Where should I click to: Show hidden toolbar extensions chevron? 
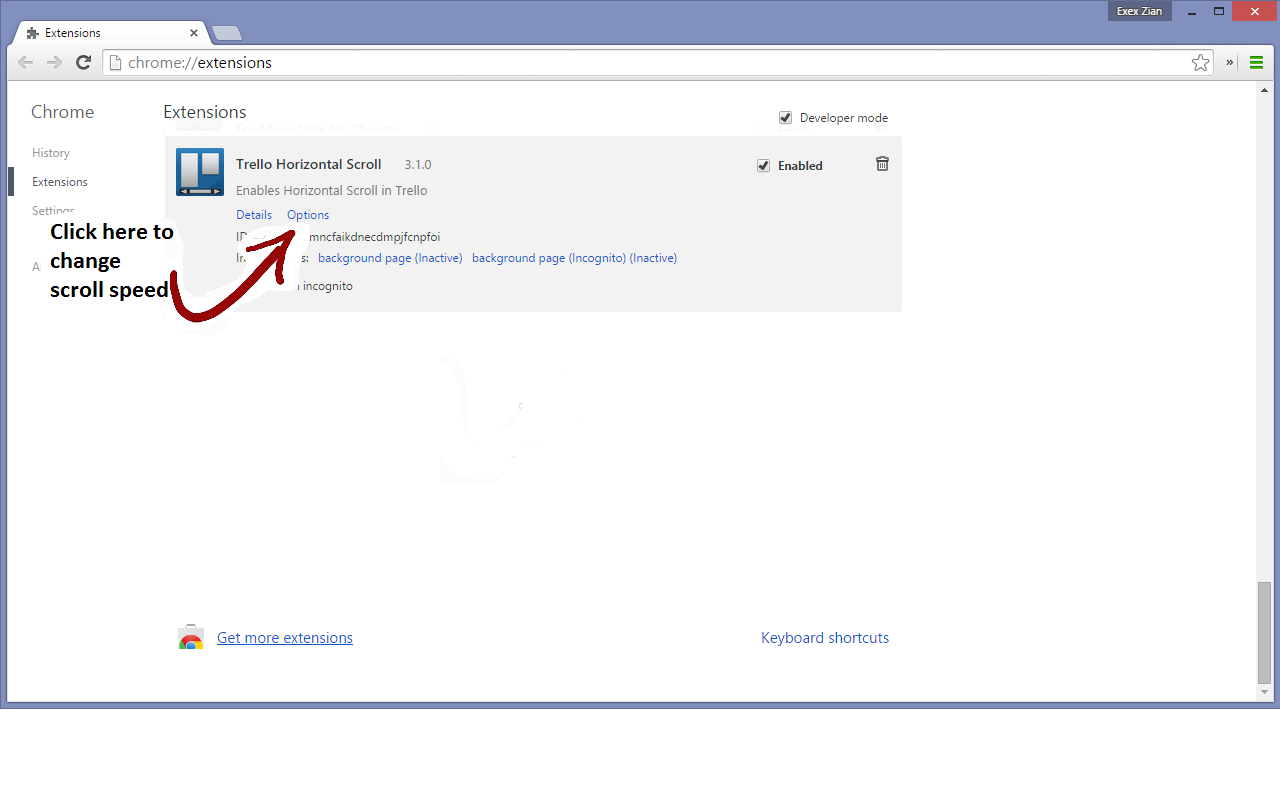1230,62
